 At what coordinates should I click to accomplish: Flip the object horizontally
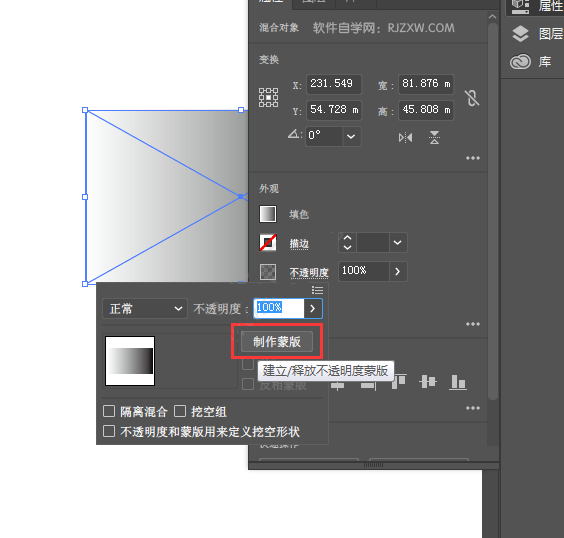click(x=405, y=138)
